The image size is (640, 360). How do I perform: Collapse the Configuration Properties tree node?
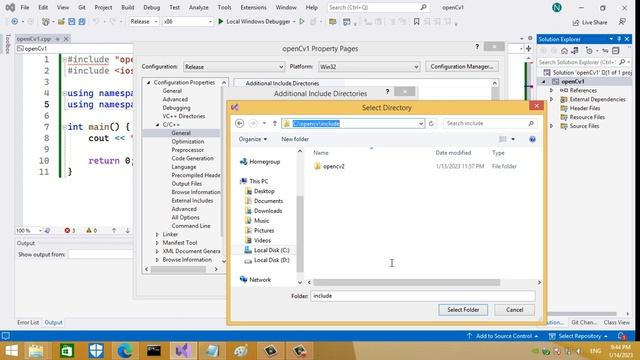click(149, 82)
